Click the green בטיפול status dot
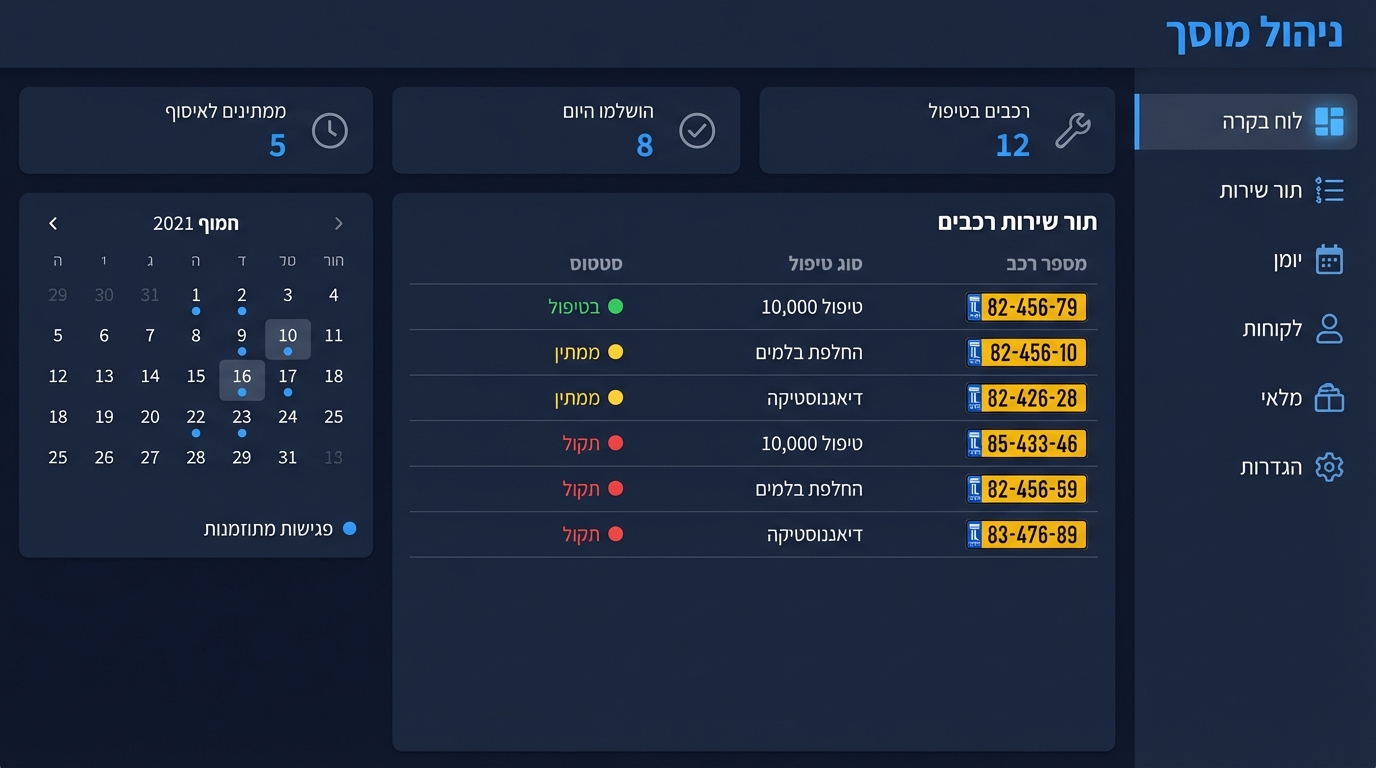The width and height of the screenshot is (1376, 768). tap(616, 307)
